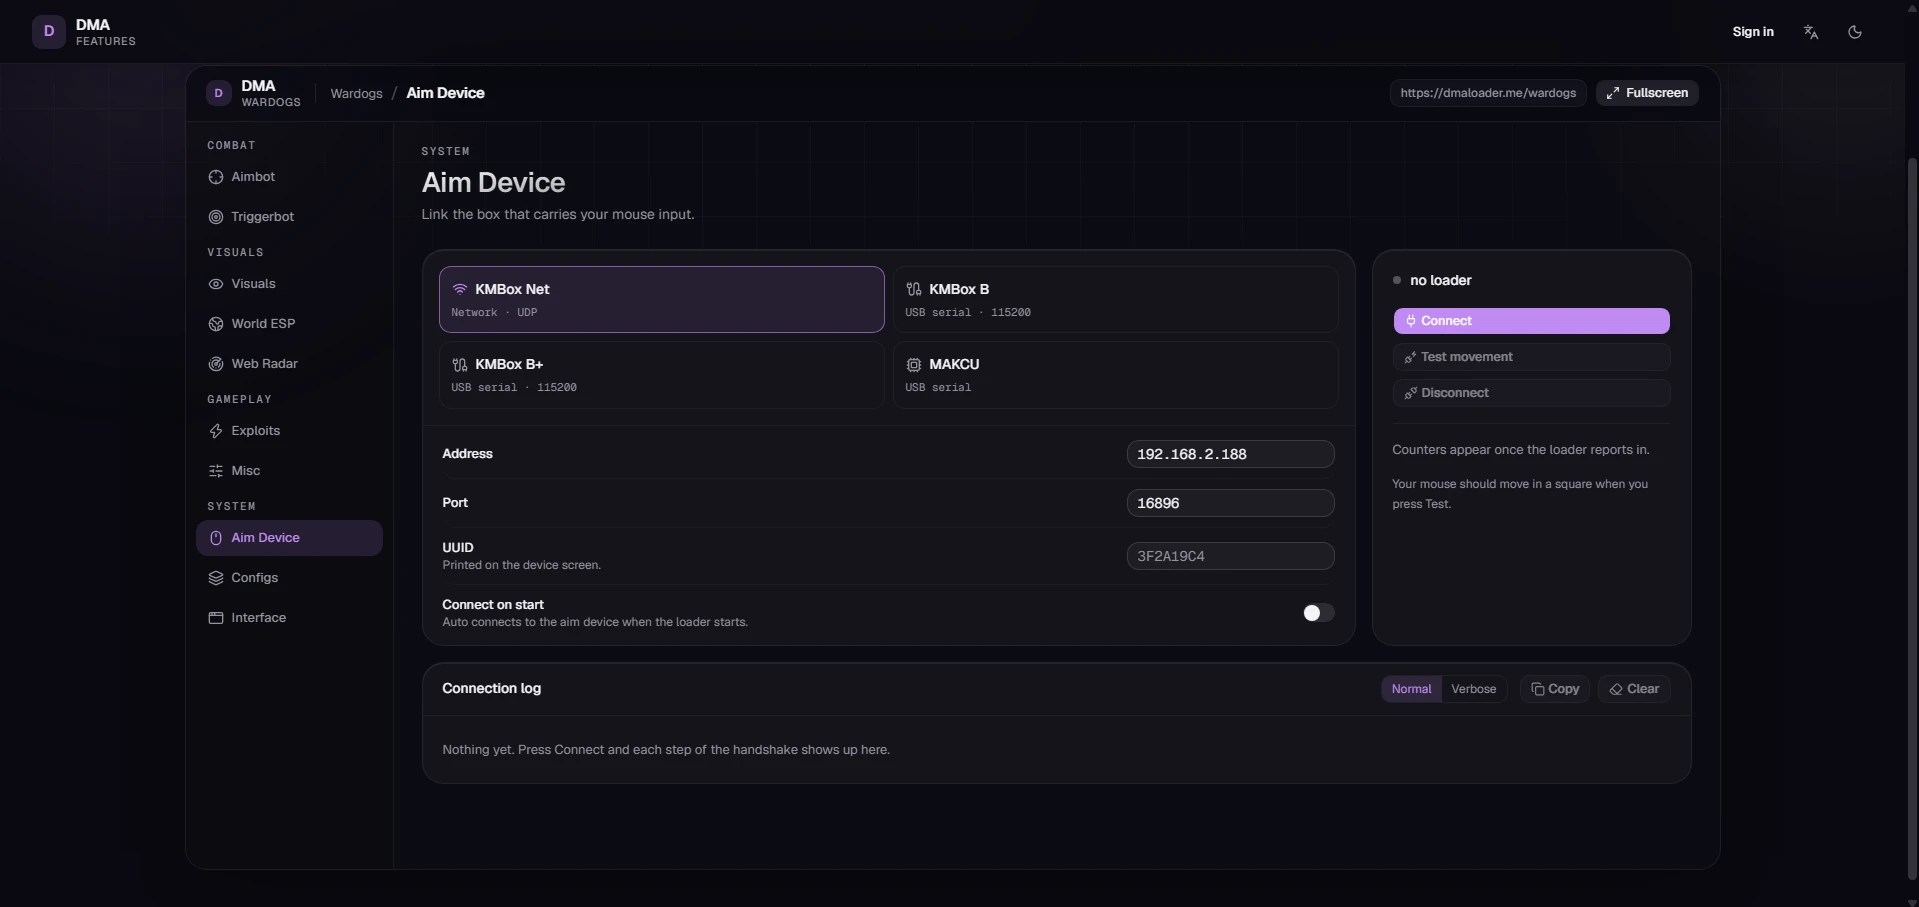Click the DMA Wardogs panel logo
The width and height of the screenshot is (1919, 907).
click(253, 93)
